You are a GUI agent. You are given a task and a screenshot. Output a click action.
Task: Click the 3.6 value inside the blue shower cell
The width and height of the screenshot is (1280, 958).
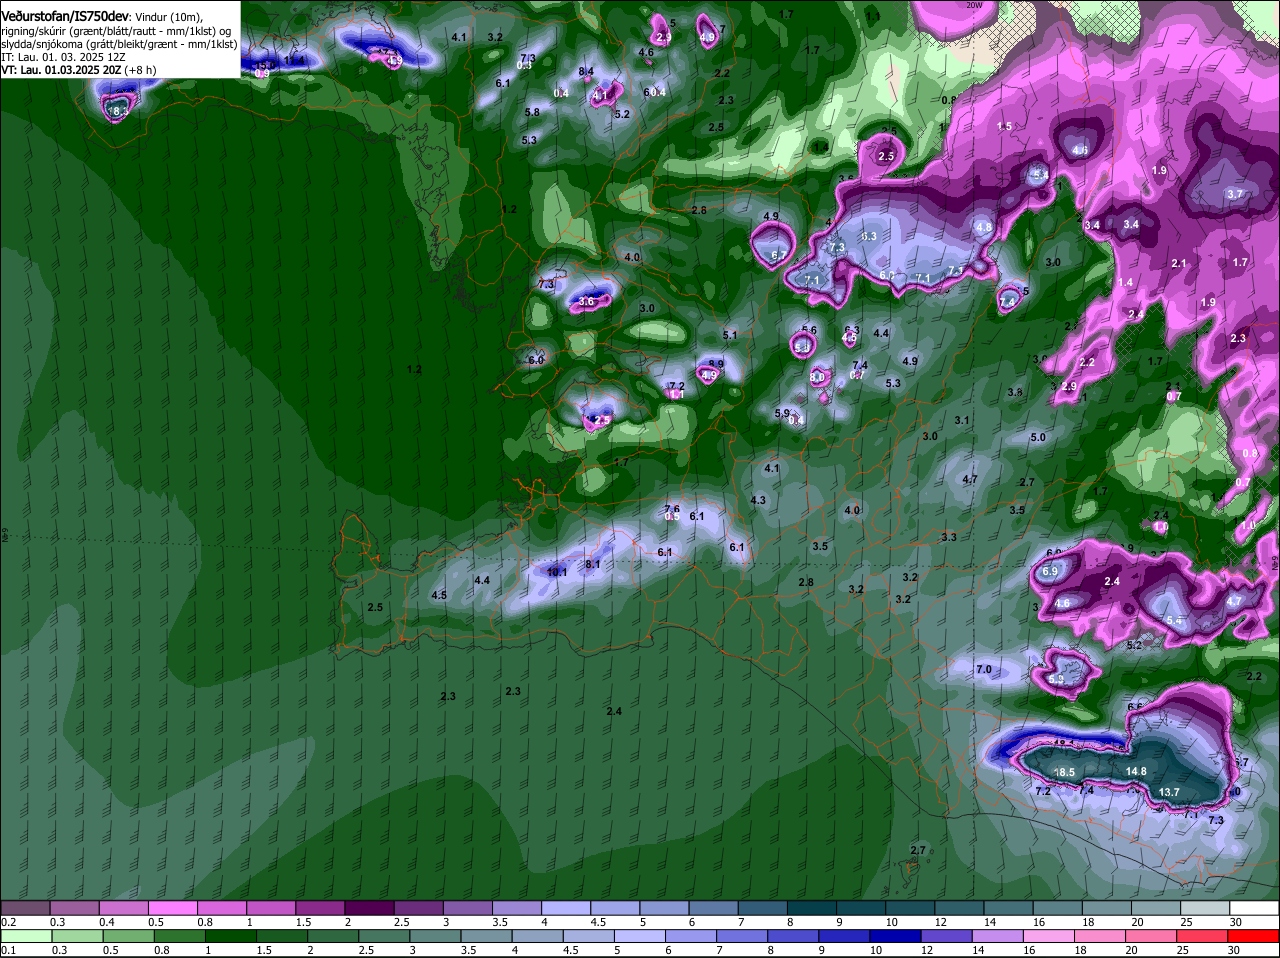point(587,301)
